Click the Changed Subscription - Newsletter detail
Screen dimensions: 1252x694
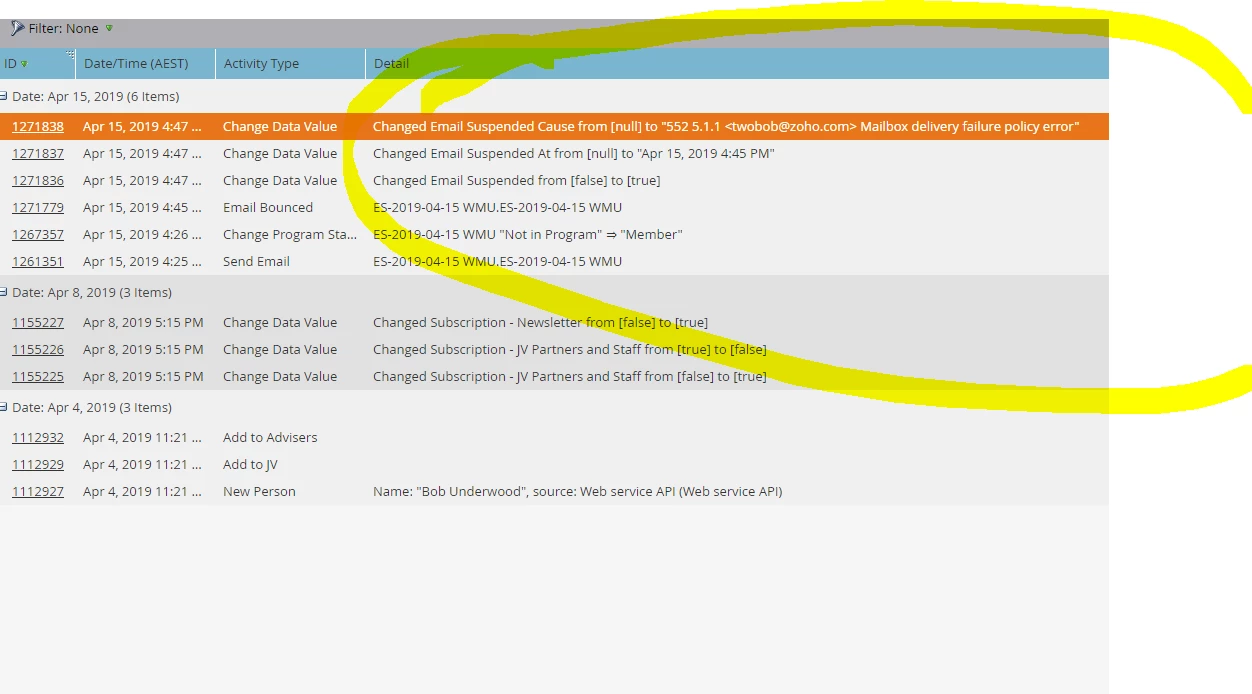[x=540, y=323]
